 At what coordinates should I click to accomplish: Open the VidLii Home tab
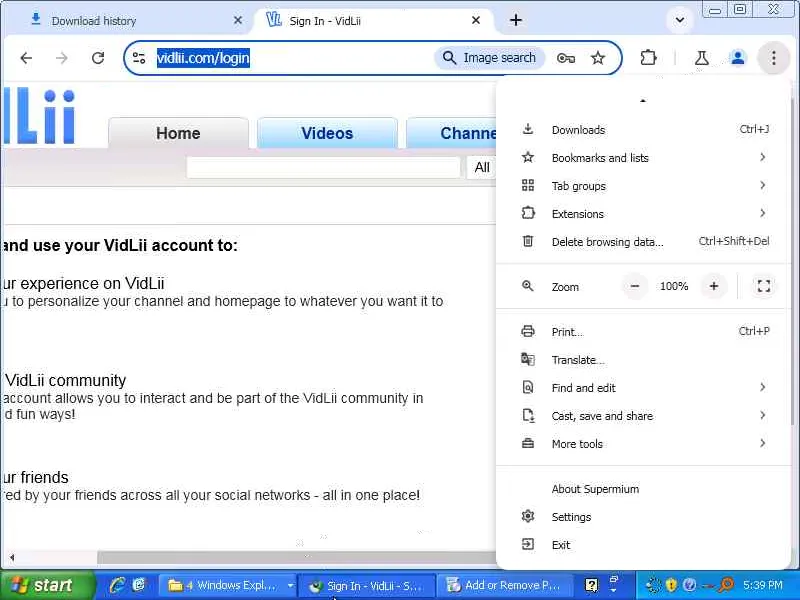pos(178,133)
